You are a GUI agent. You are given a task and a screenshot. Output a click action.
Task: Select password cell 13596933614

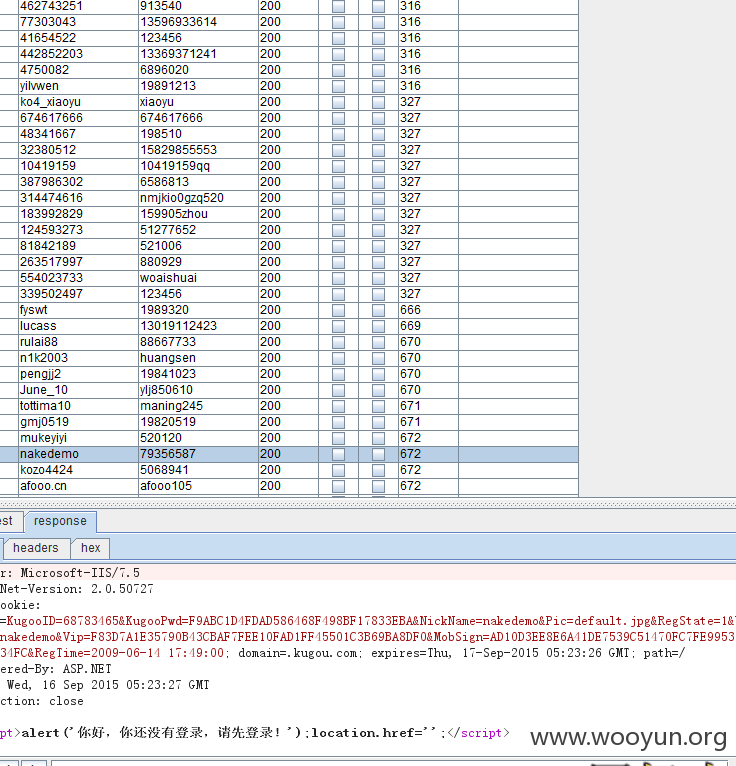[x=198, y=22]
